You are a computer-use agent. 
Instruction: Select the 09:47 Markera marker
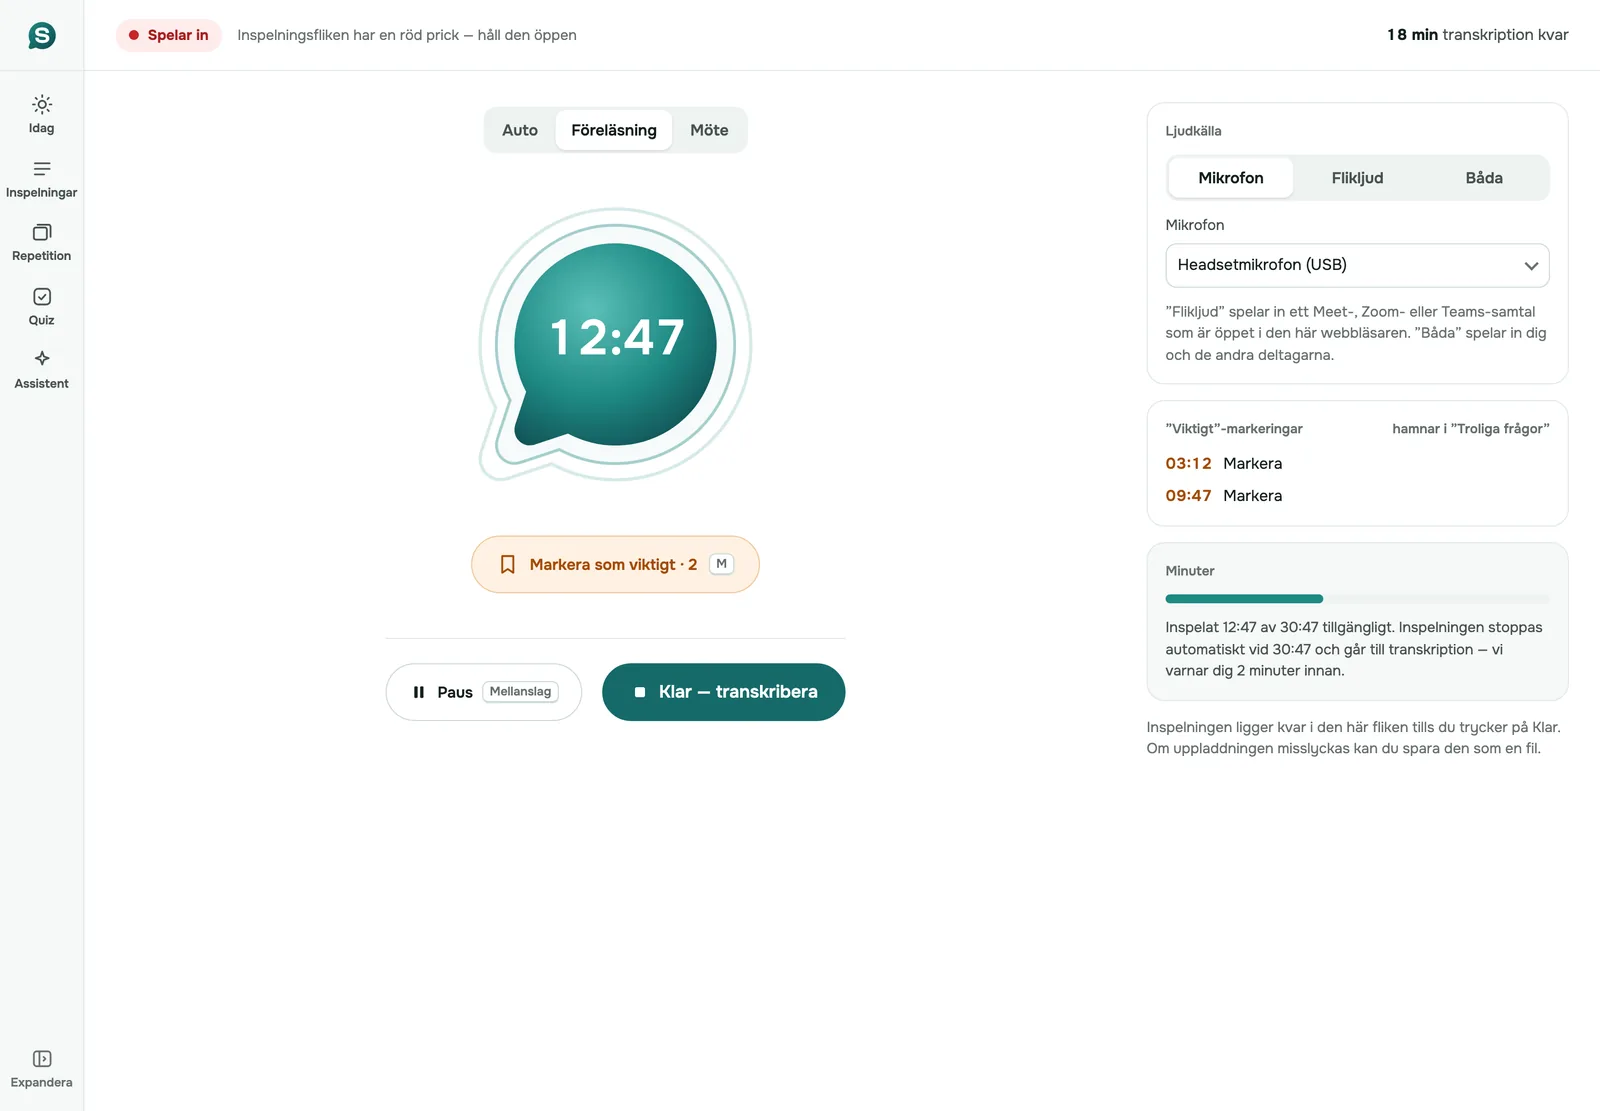pos(1224,495)
